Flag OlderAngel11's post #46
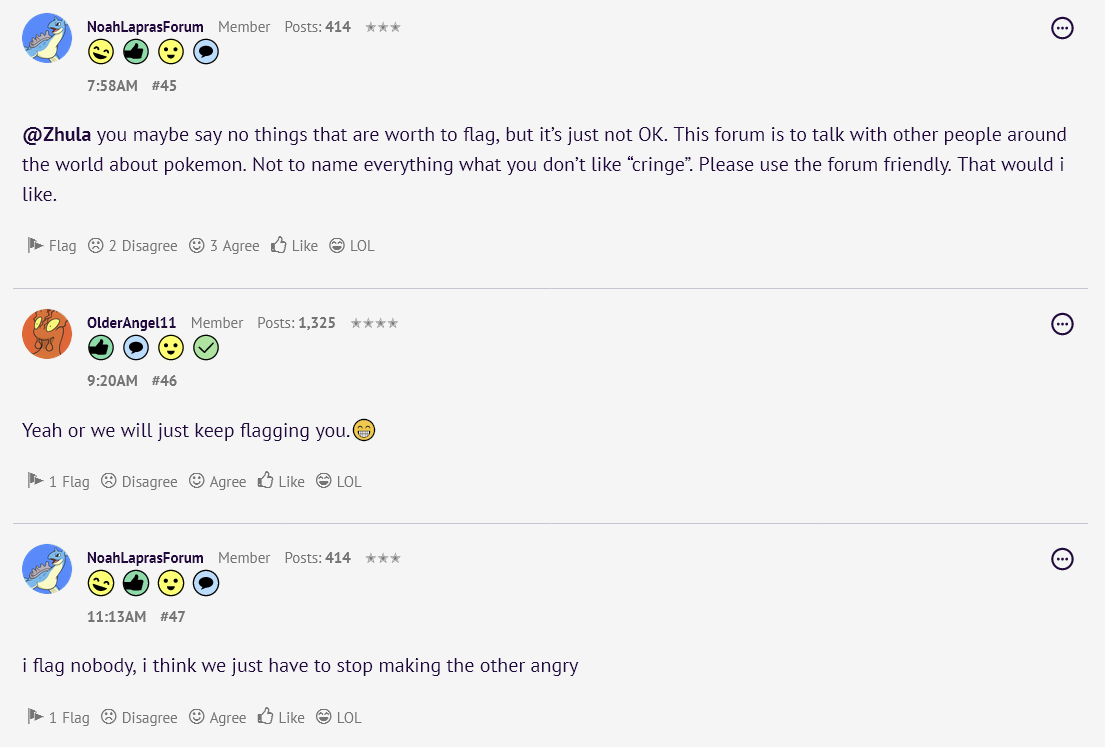 (x=59, y=481)
